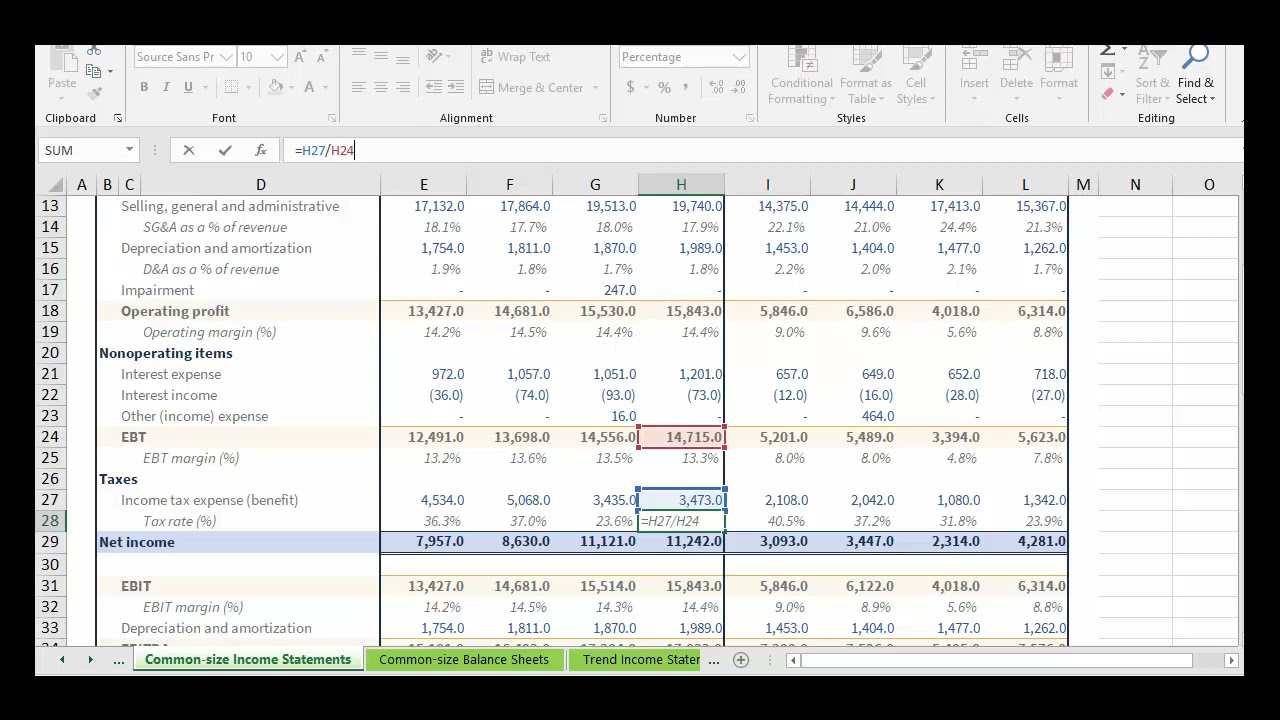The image size is (1280, 720).
Task: Open Number dialog launcher
Action: (750, 118)
